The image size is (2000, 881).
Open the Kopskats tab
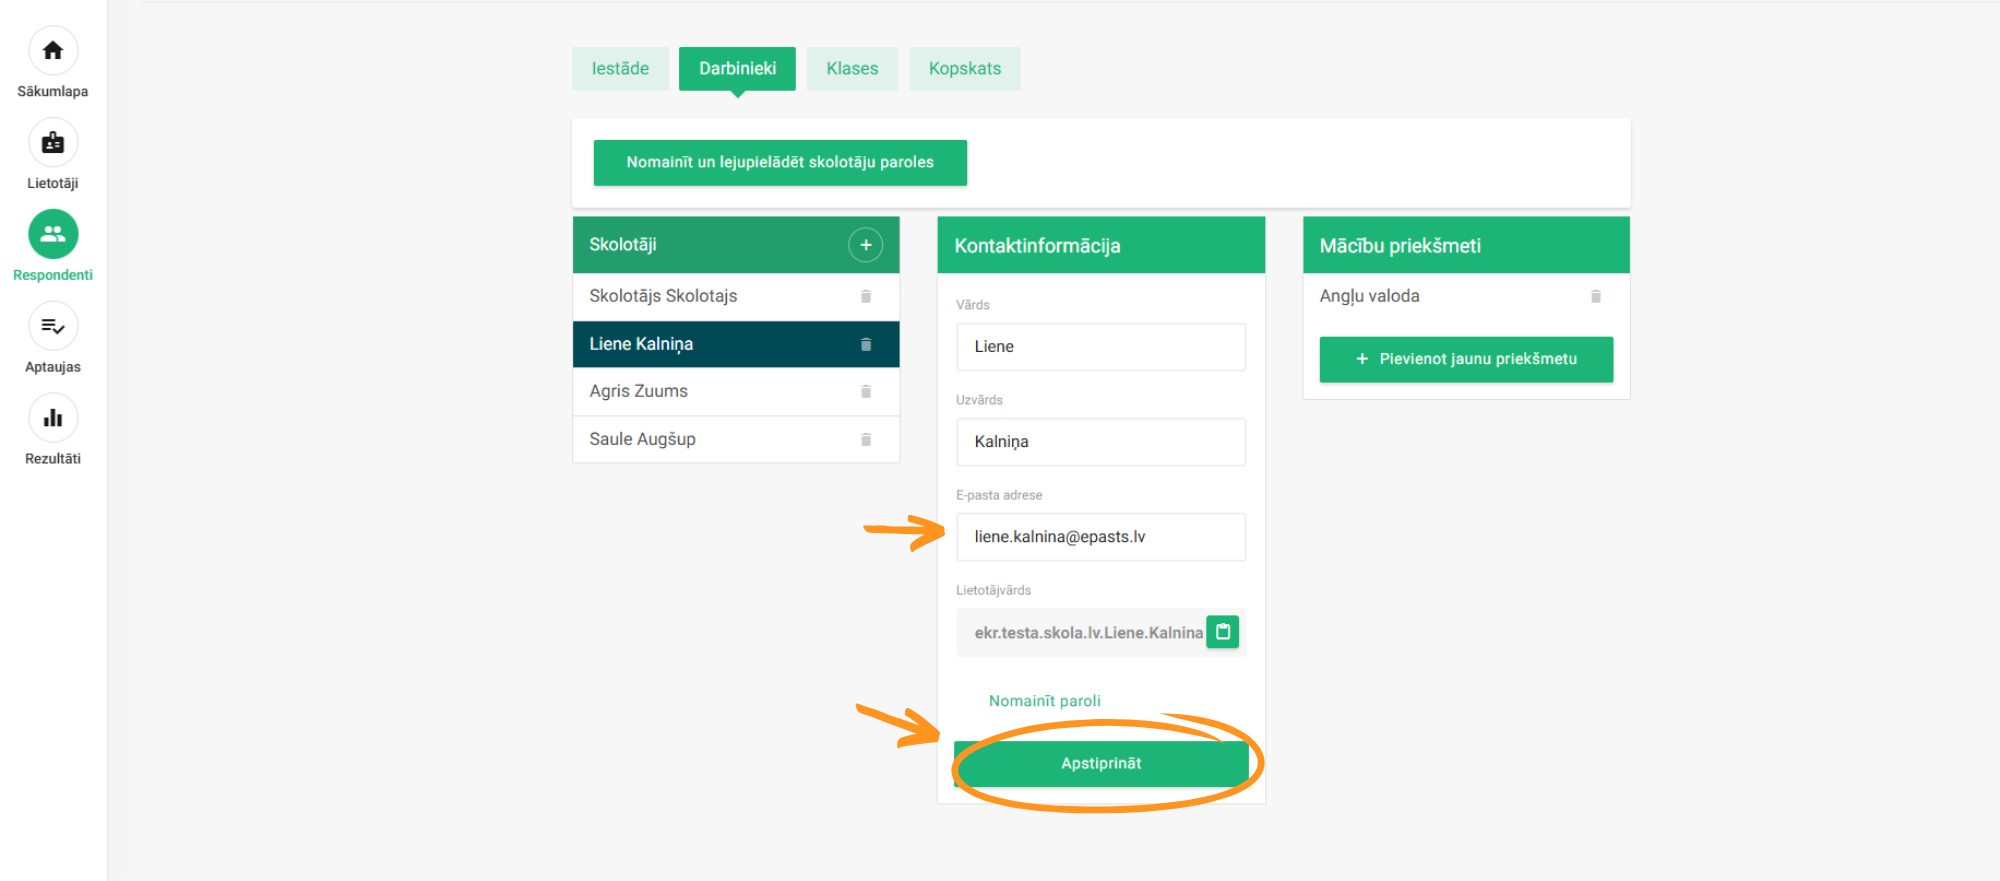[x=964, y=69]
